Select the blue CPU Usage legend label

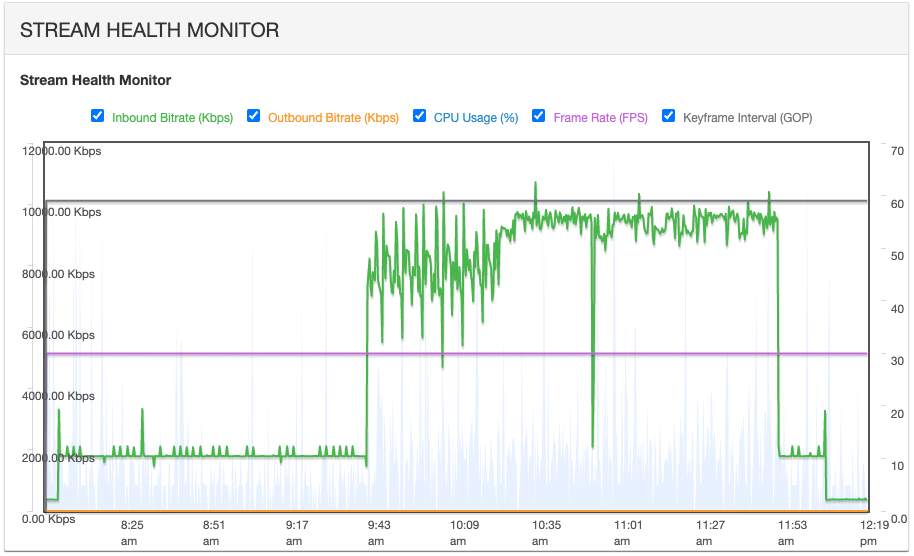pos(475,118)
